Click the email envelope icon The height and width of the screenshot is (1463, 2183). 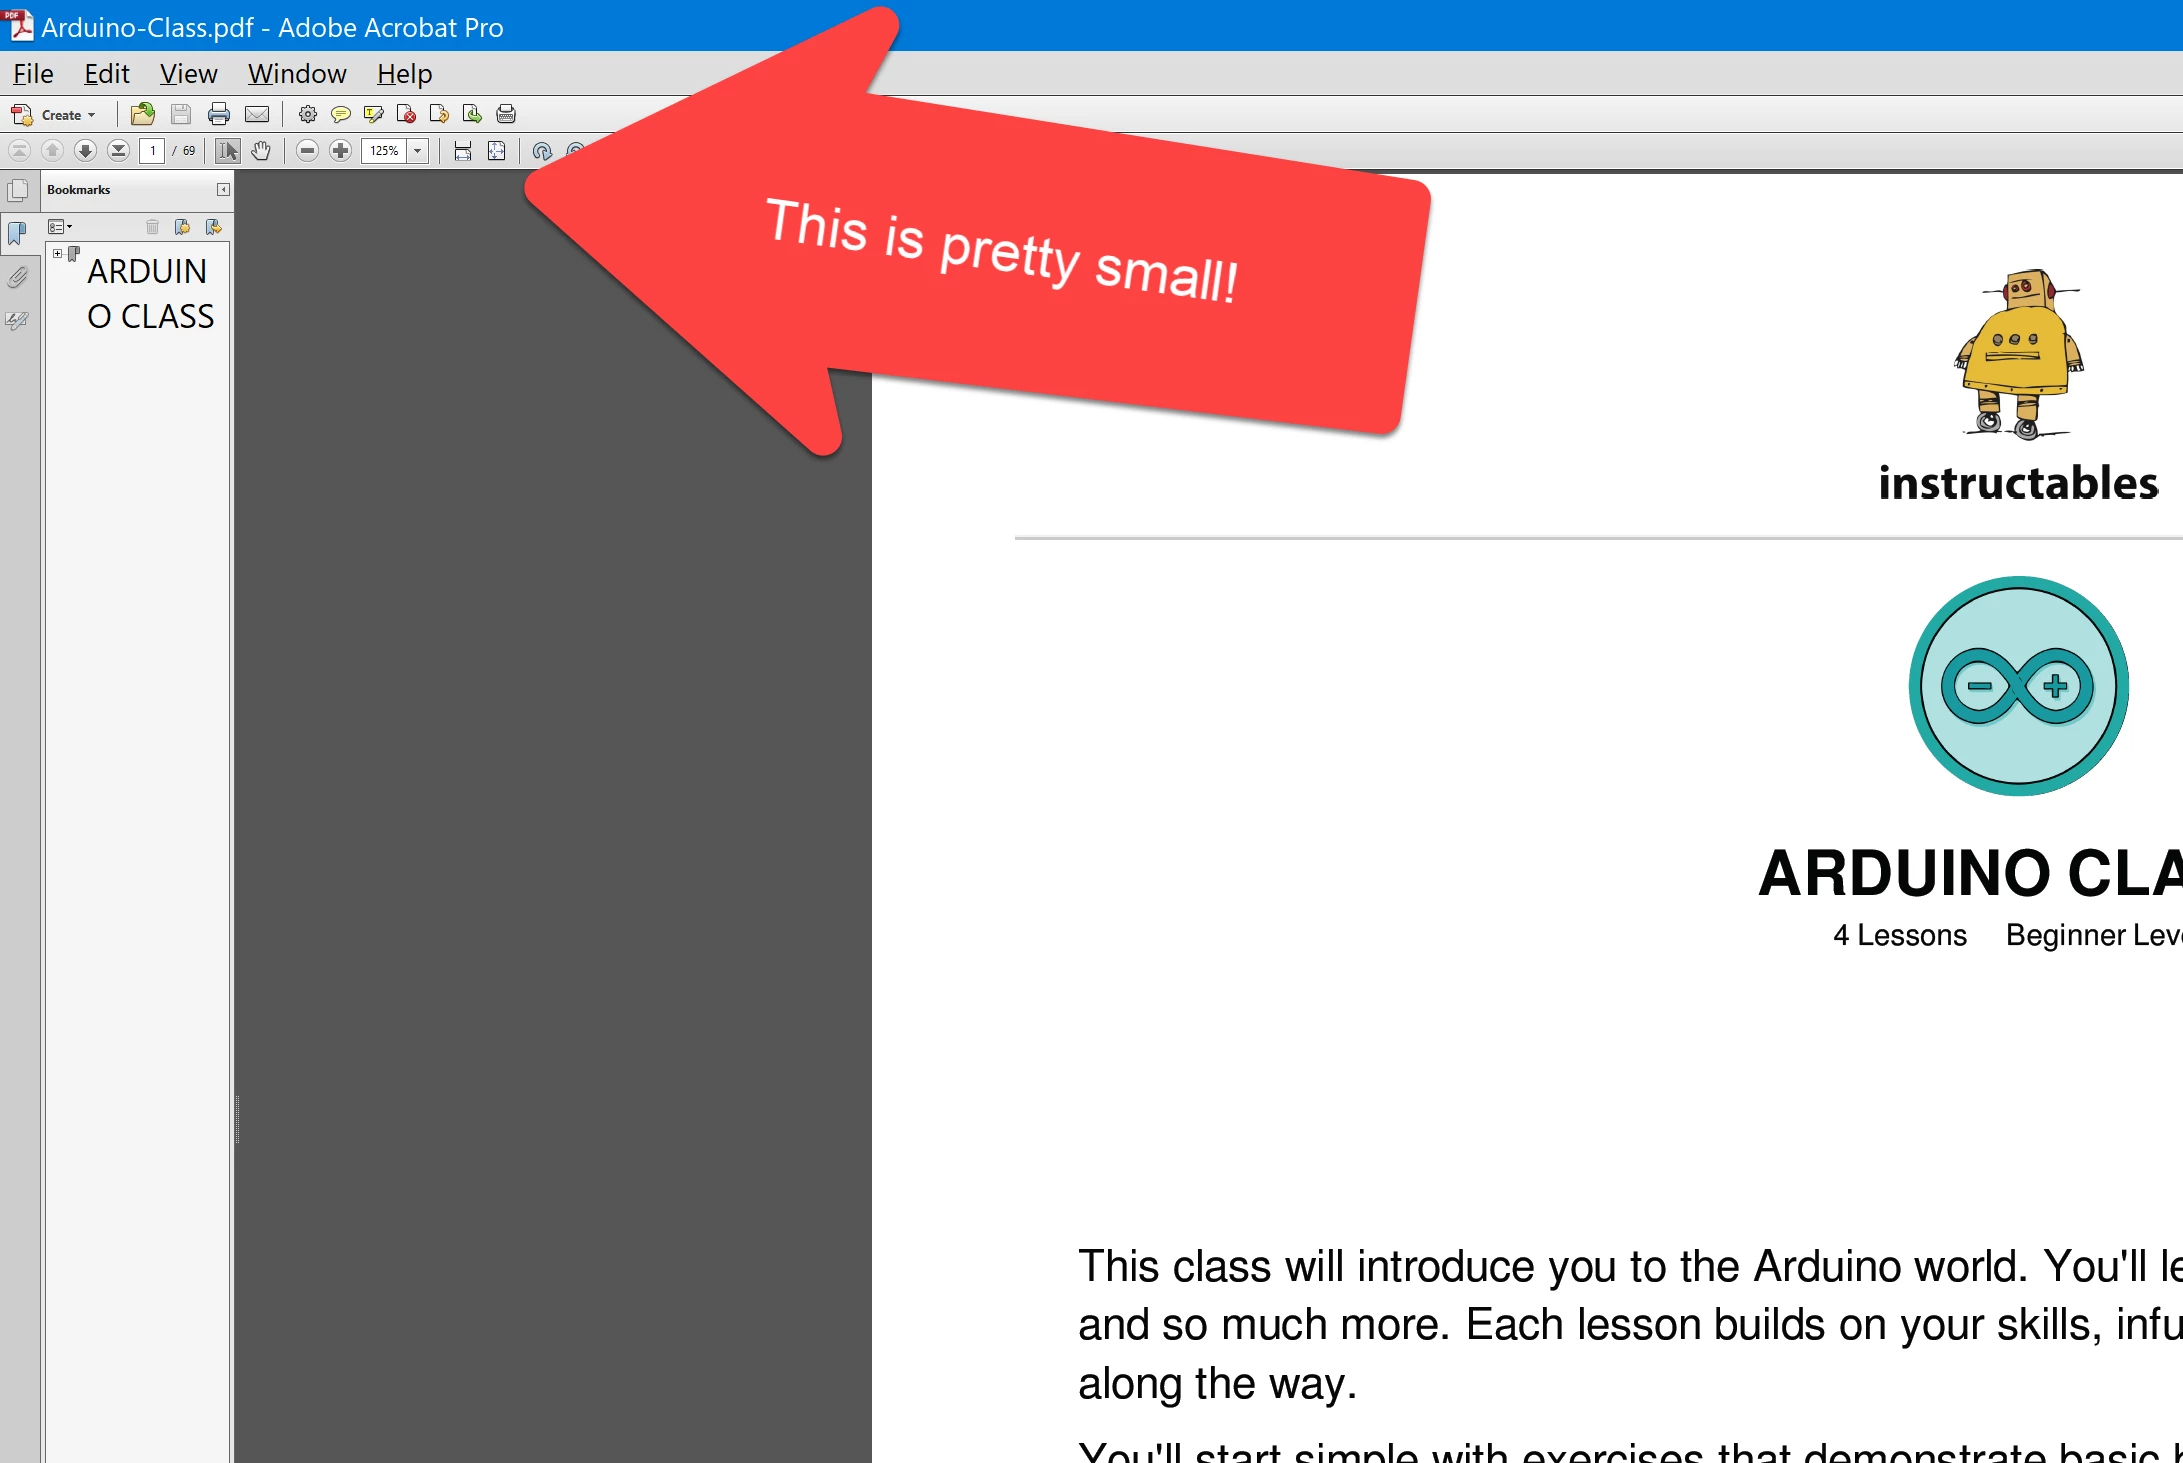tap(257, 114)
